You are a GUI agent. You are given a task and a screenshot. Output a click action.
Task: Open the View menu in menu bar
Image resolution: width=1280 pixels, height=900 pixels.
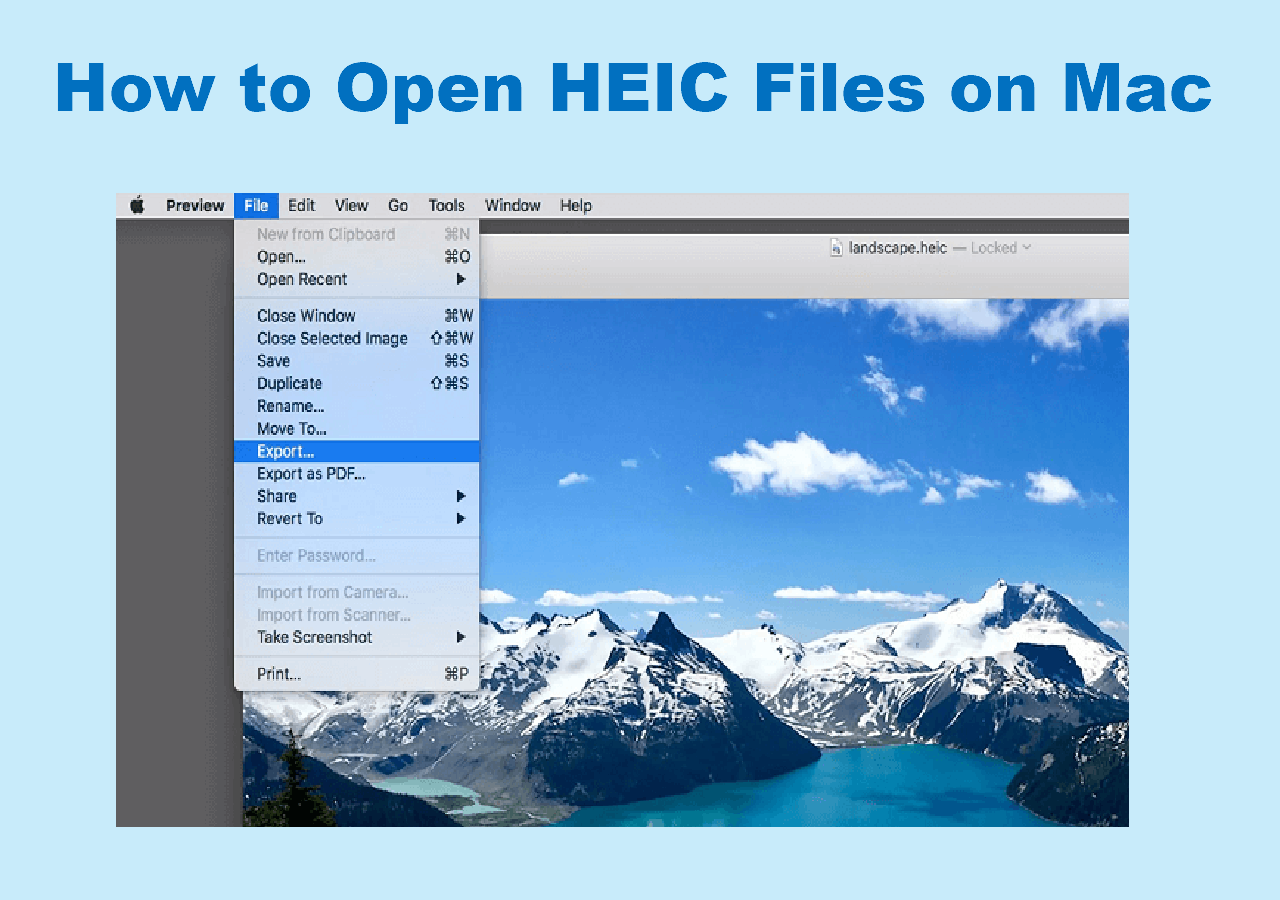pyautogui.click(x=351, y=206)
